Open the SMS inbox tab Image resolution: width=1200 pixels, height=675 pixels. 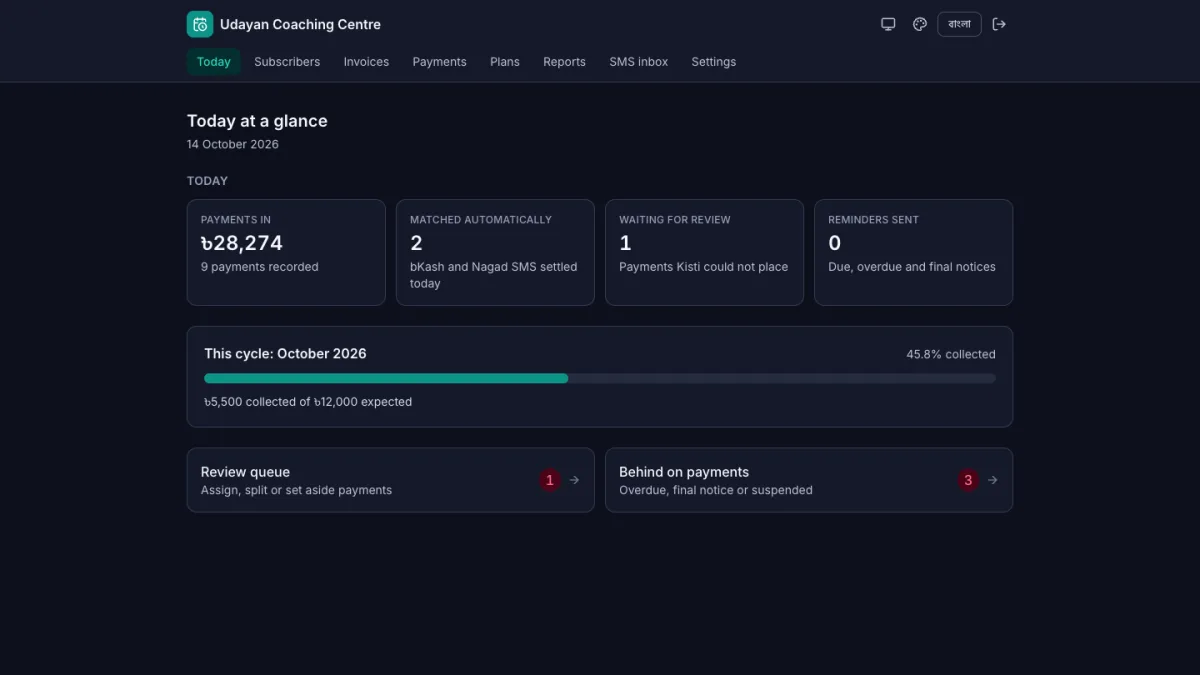pyautogui.click(x=639, y=62)
